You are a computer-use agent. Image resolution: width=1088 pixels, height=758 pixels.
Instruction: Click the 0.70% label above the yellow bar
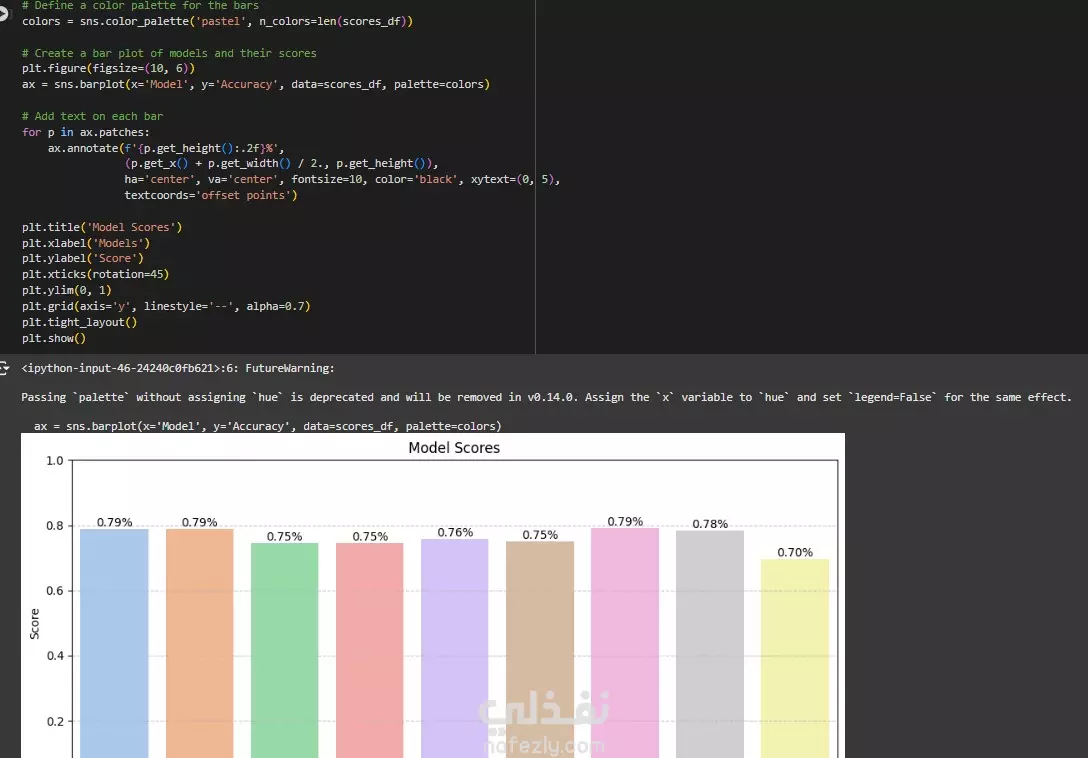[795, 553]
